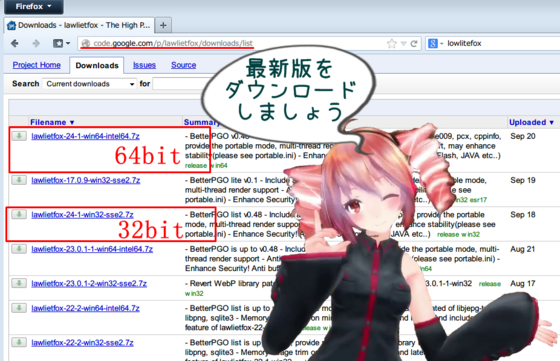Download icon for lawlietfox-22-2-win32-sse2.7z
This screenshot has height=361, width=560.
click(x=19, y=342)
